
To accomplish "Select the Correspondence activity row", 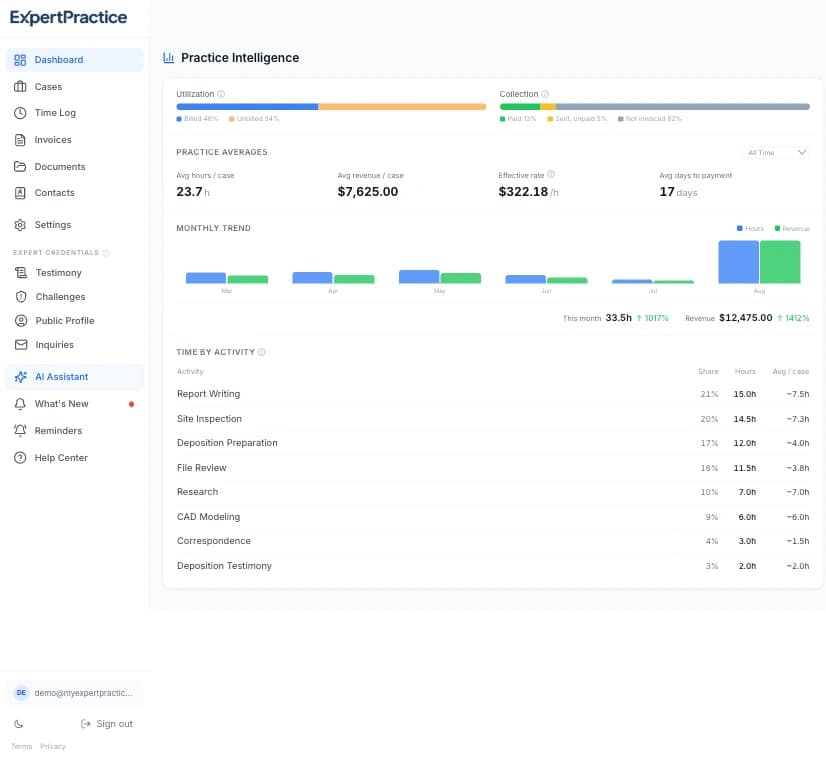I will coord(493,541).
